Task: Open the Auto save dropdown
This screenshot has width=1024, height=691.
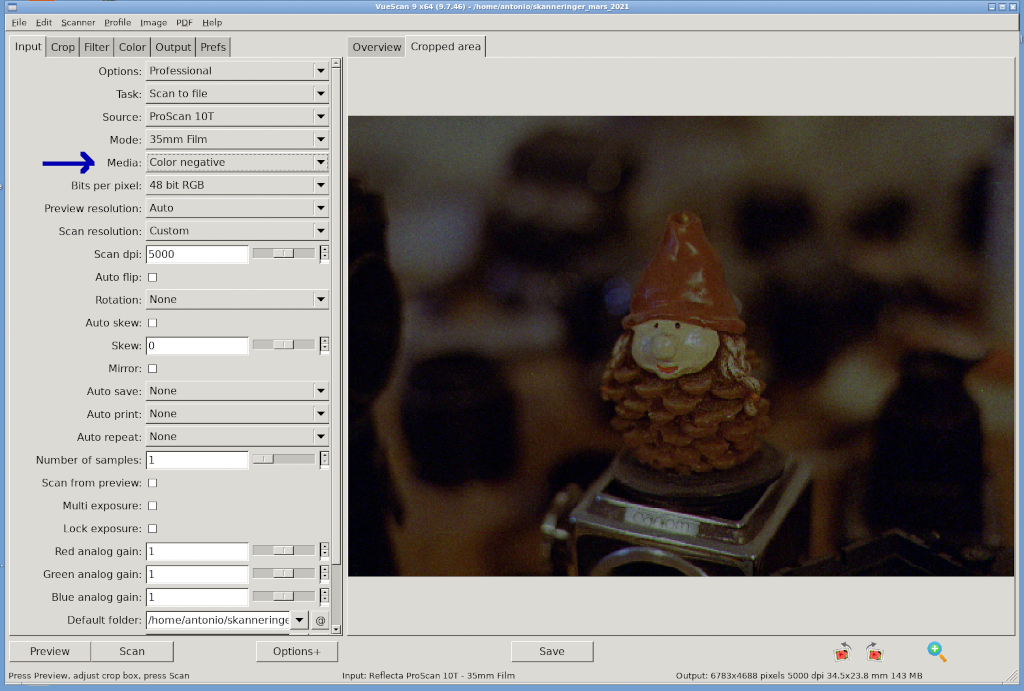Action: tap(236, 391)
